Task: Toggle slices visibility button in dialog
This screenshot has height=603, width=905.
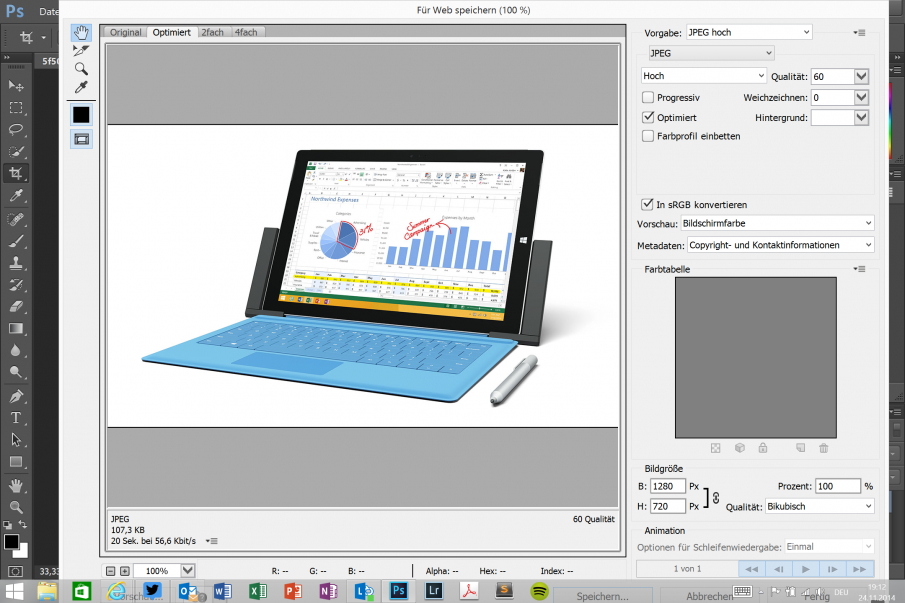Action: [x=81, y=139]
